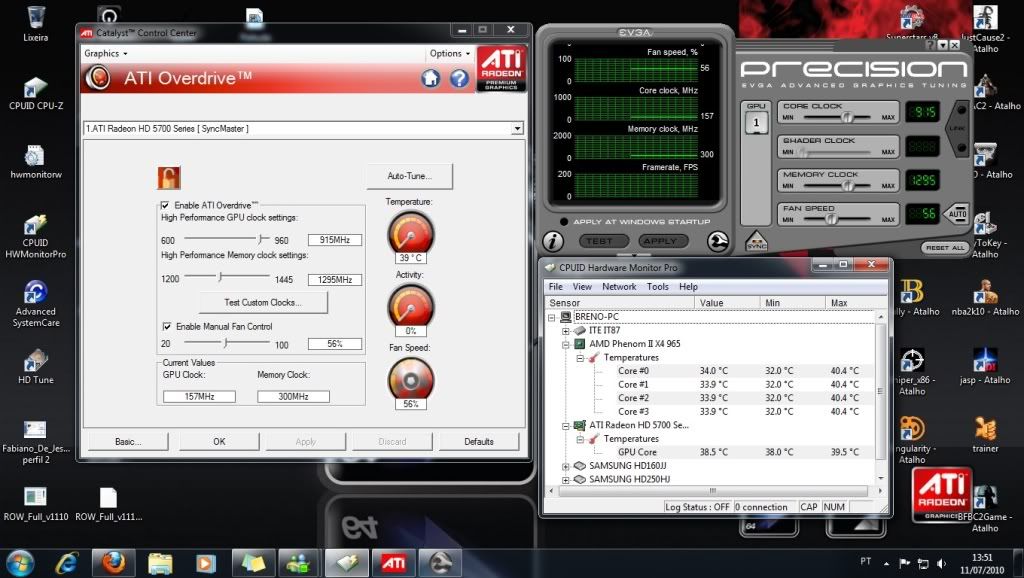Viewport: 1024px width, 578px height.
Task: Click the EVGA Precision SYNC triangle icon
Action: (756, 242)
